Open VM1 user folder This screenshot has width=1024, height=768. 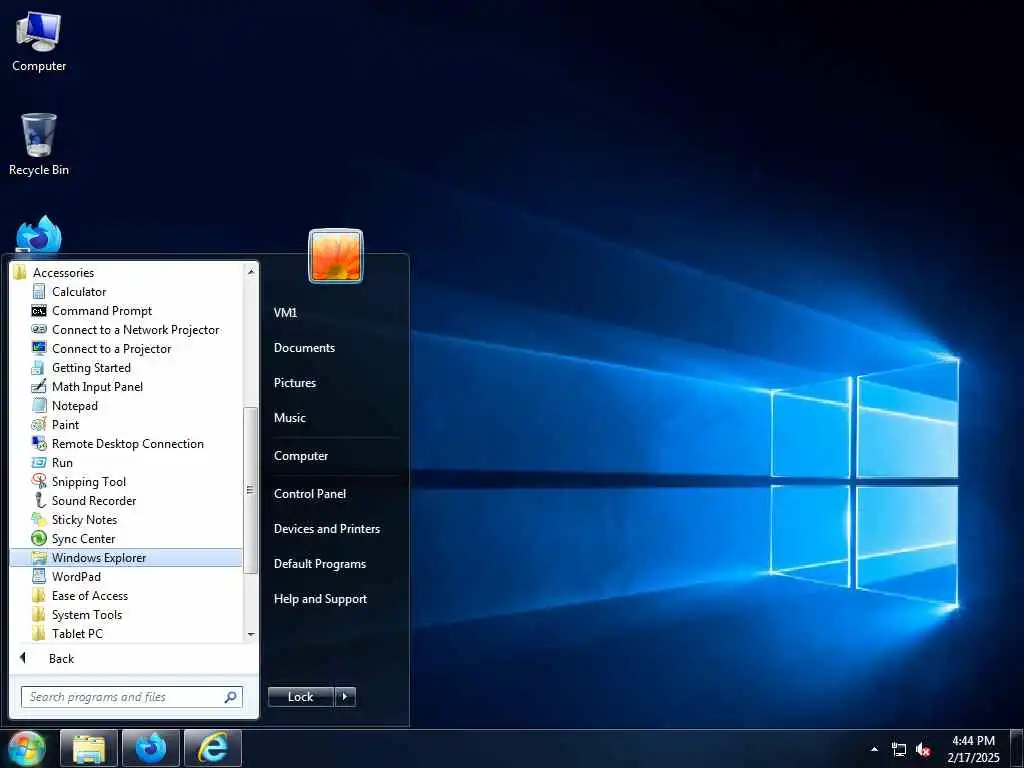coord(285,313)
